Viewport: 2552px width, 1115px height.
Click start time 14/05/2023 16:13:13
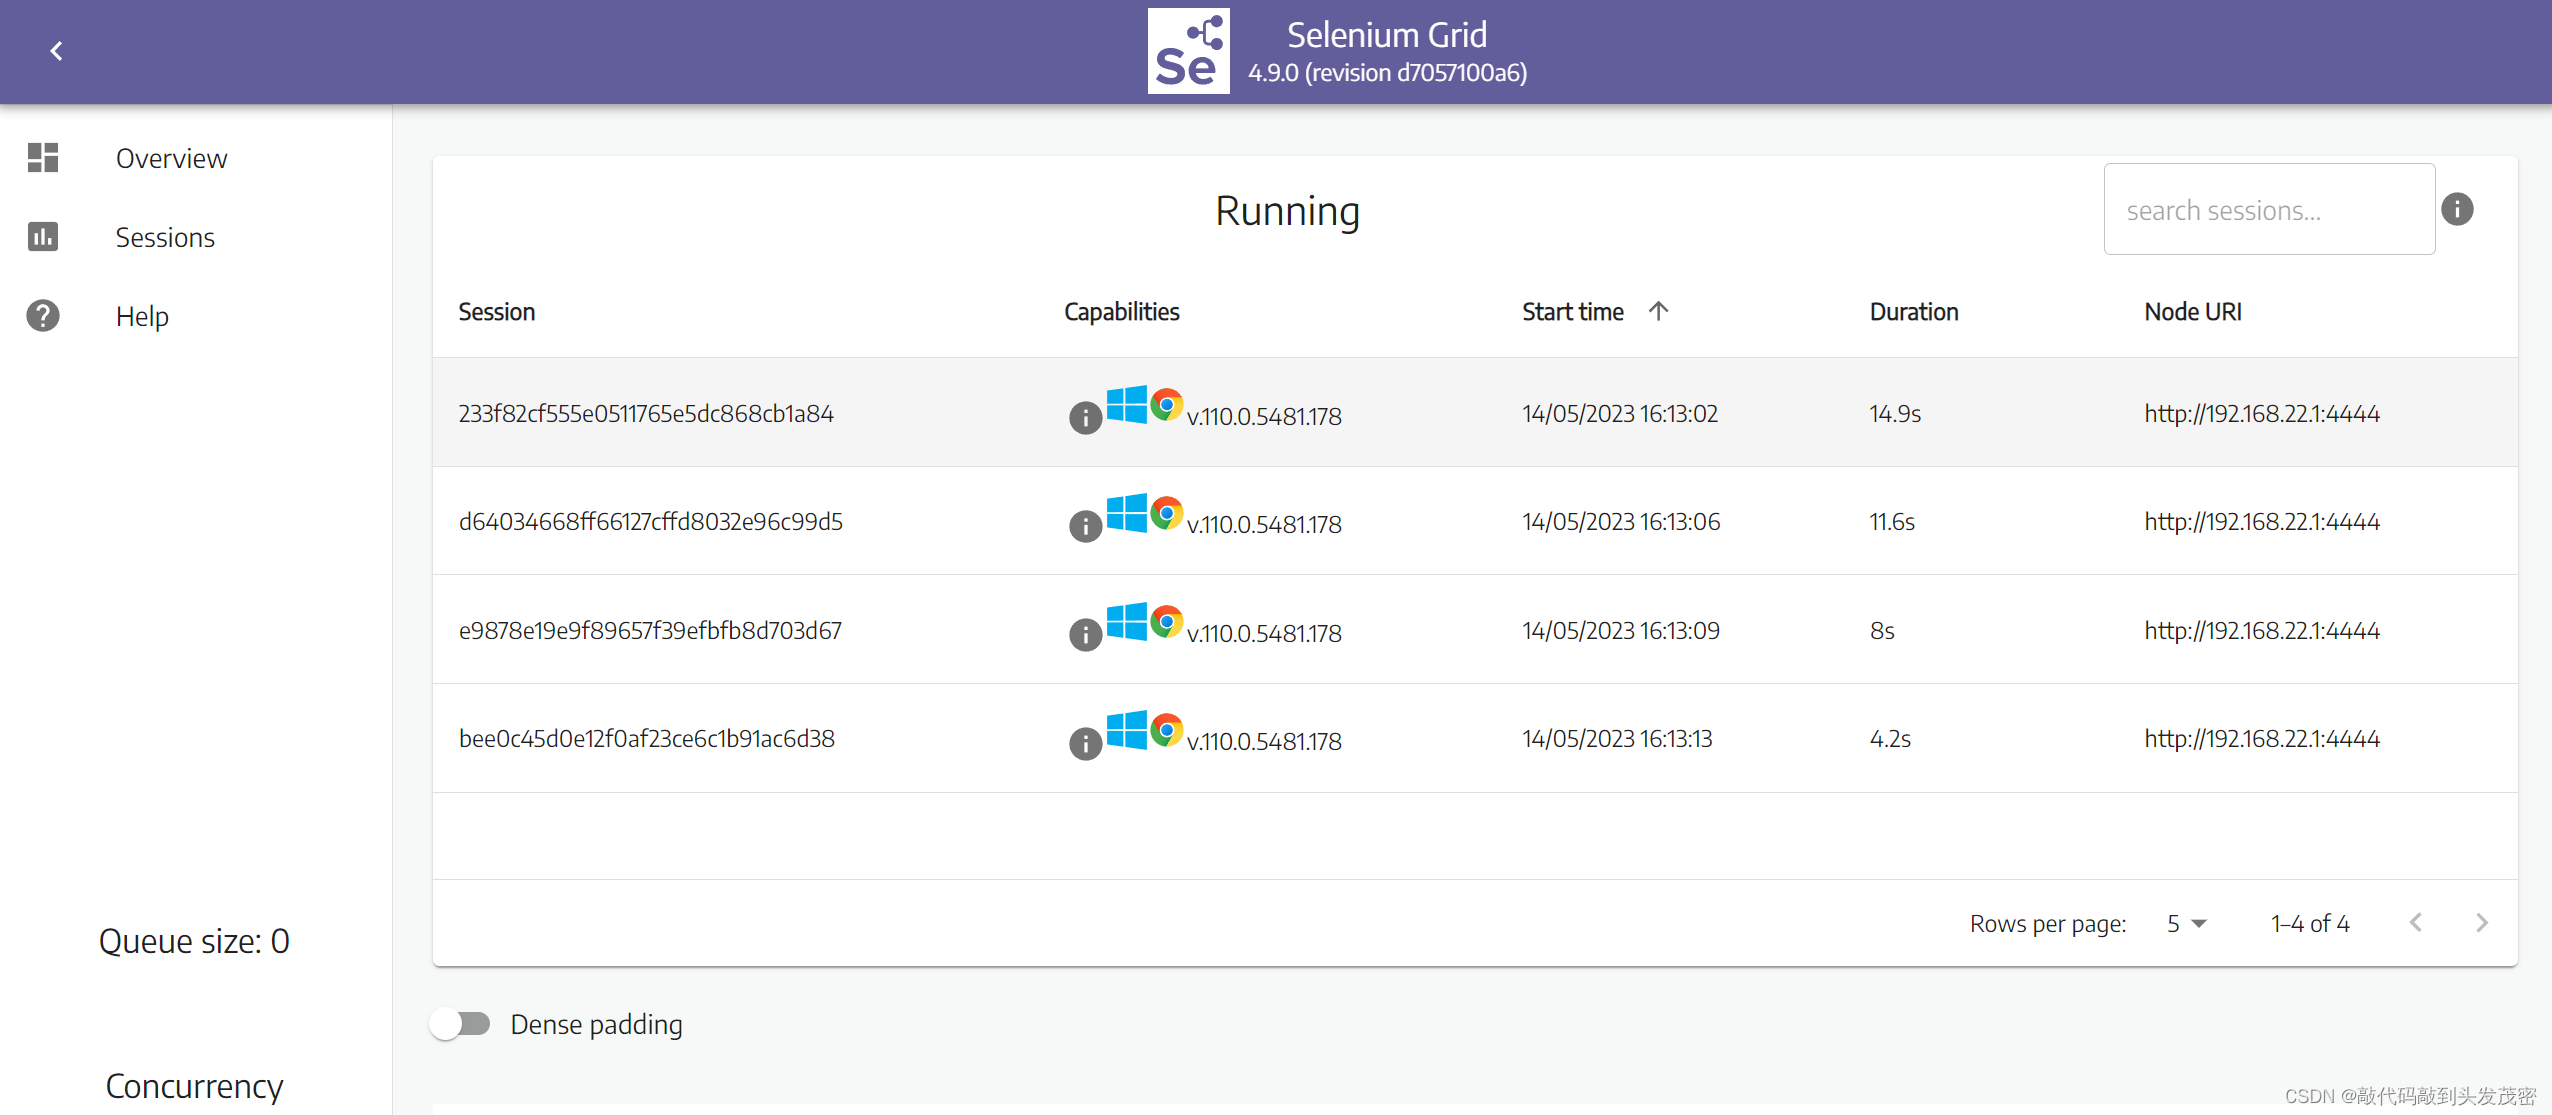[1617, 738]
